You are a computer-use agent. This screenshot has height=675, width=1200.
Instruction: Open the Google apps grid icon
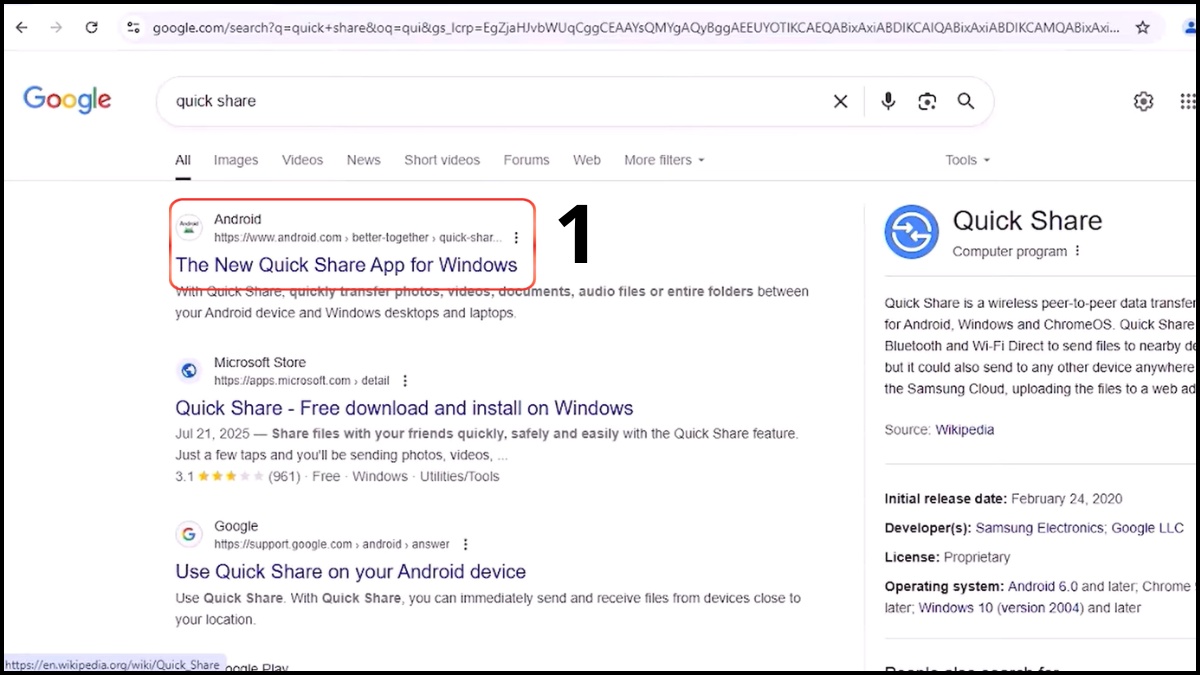(x=1188, y=101)
